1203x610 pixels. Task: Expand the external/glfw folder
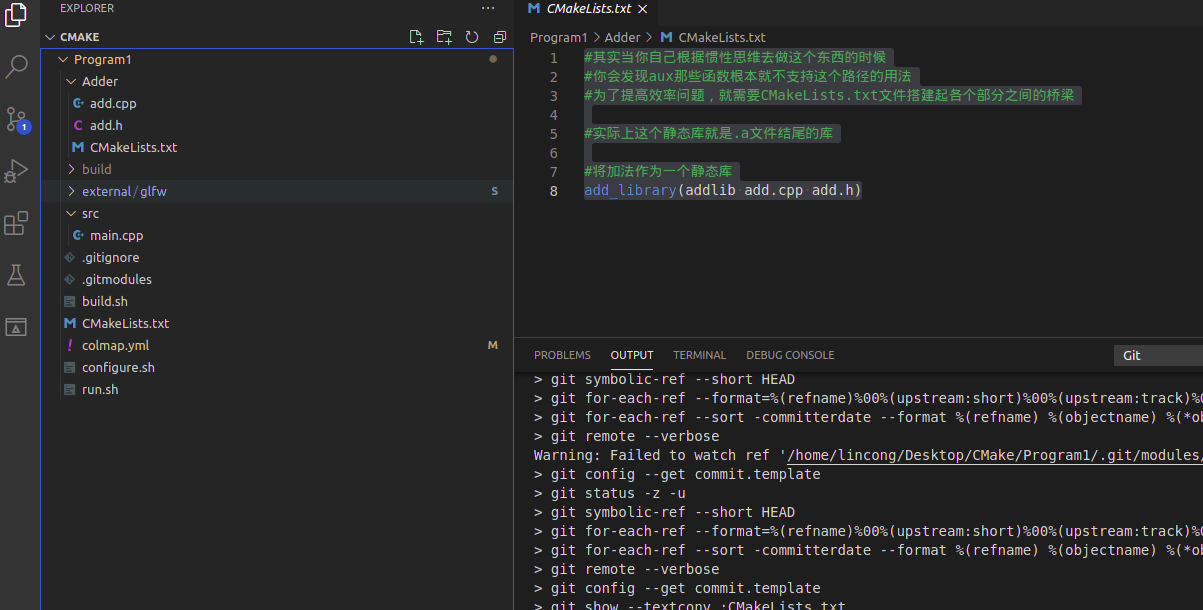tap(72, 191)
